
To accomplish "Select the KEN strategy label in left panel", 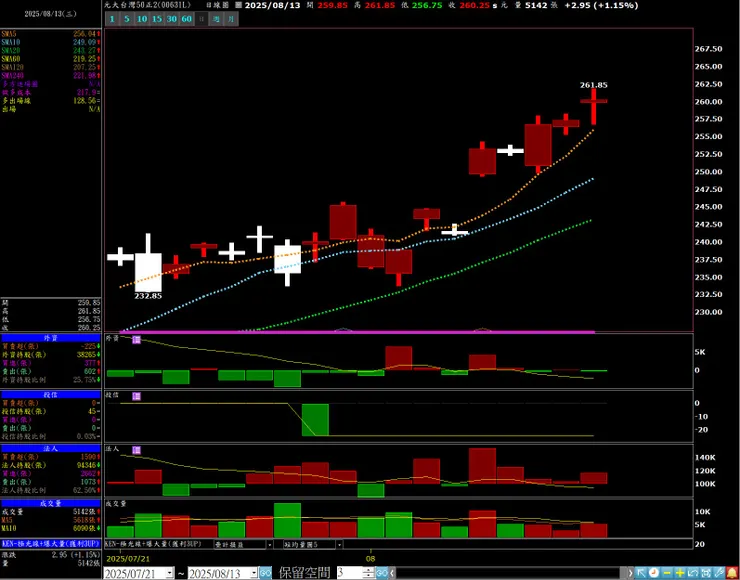I will pos(50,543).
